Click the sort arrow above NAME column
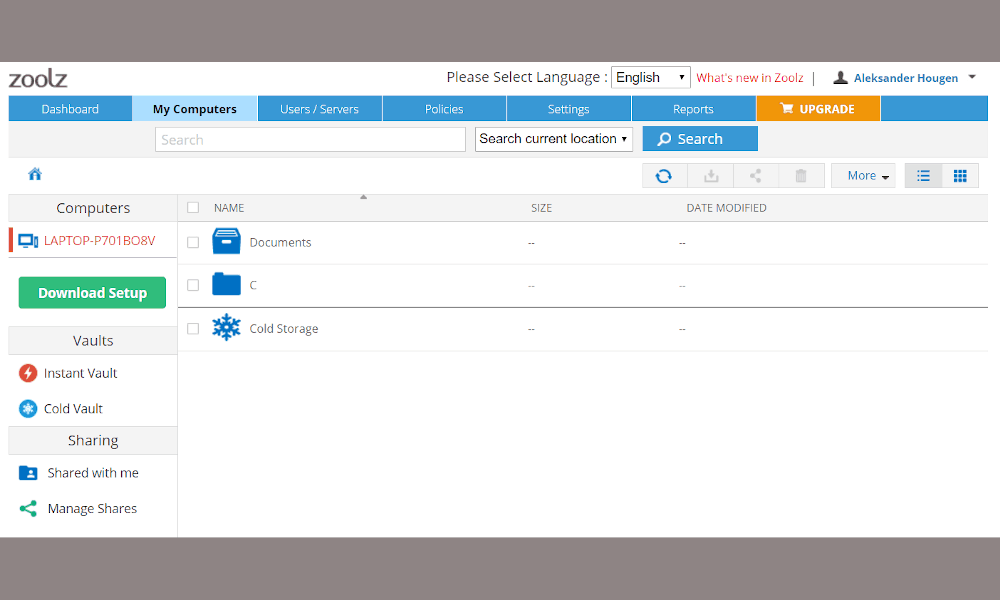Image resolution: width=1000 pixels, height=600 pixels. coord(364,197)
